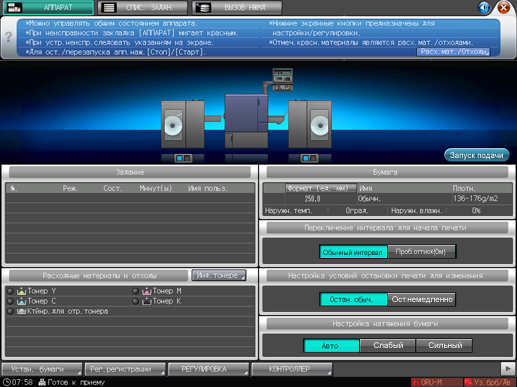Click the red Уз. бр6/Ув status indicator
Viewport: 517px width, 387px height.
[x=490, y=382]
